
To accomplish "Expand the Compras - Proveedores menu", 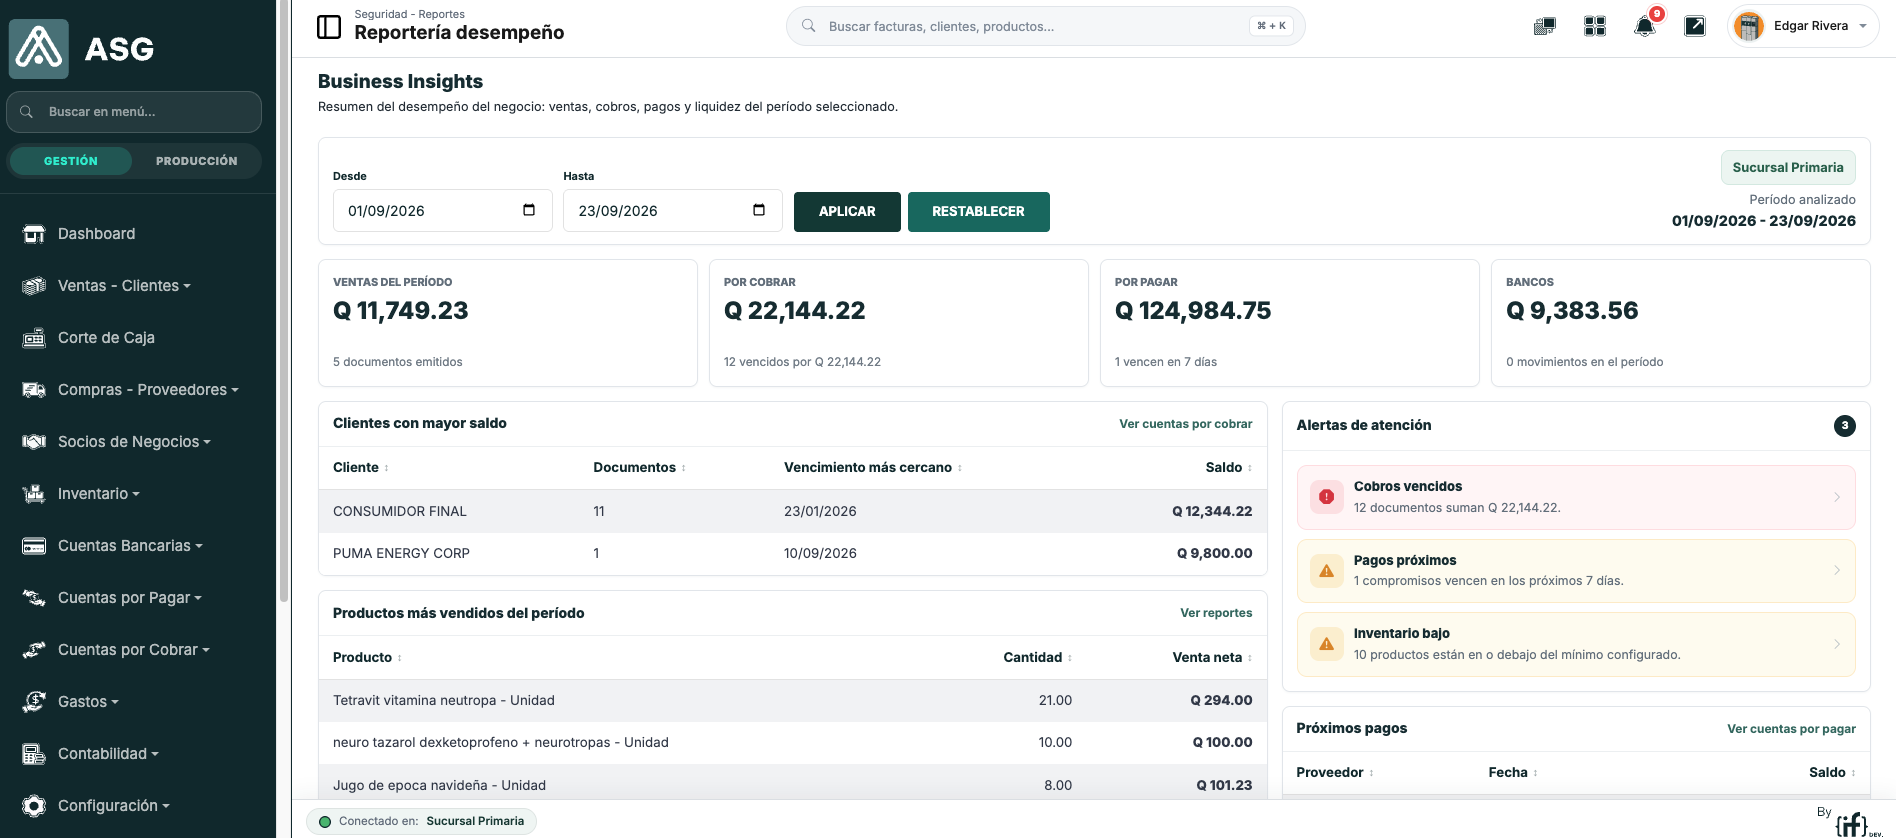I will 148,390.
